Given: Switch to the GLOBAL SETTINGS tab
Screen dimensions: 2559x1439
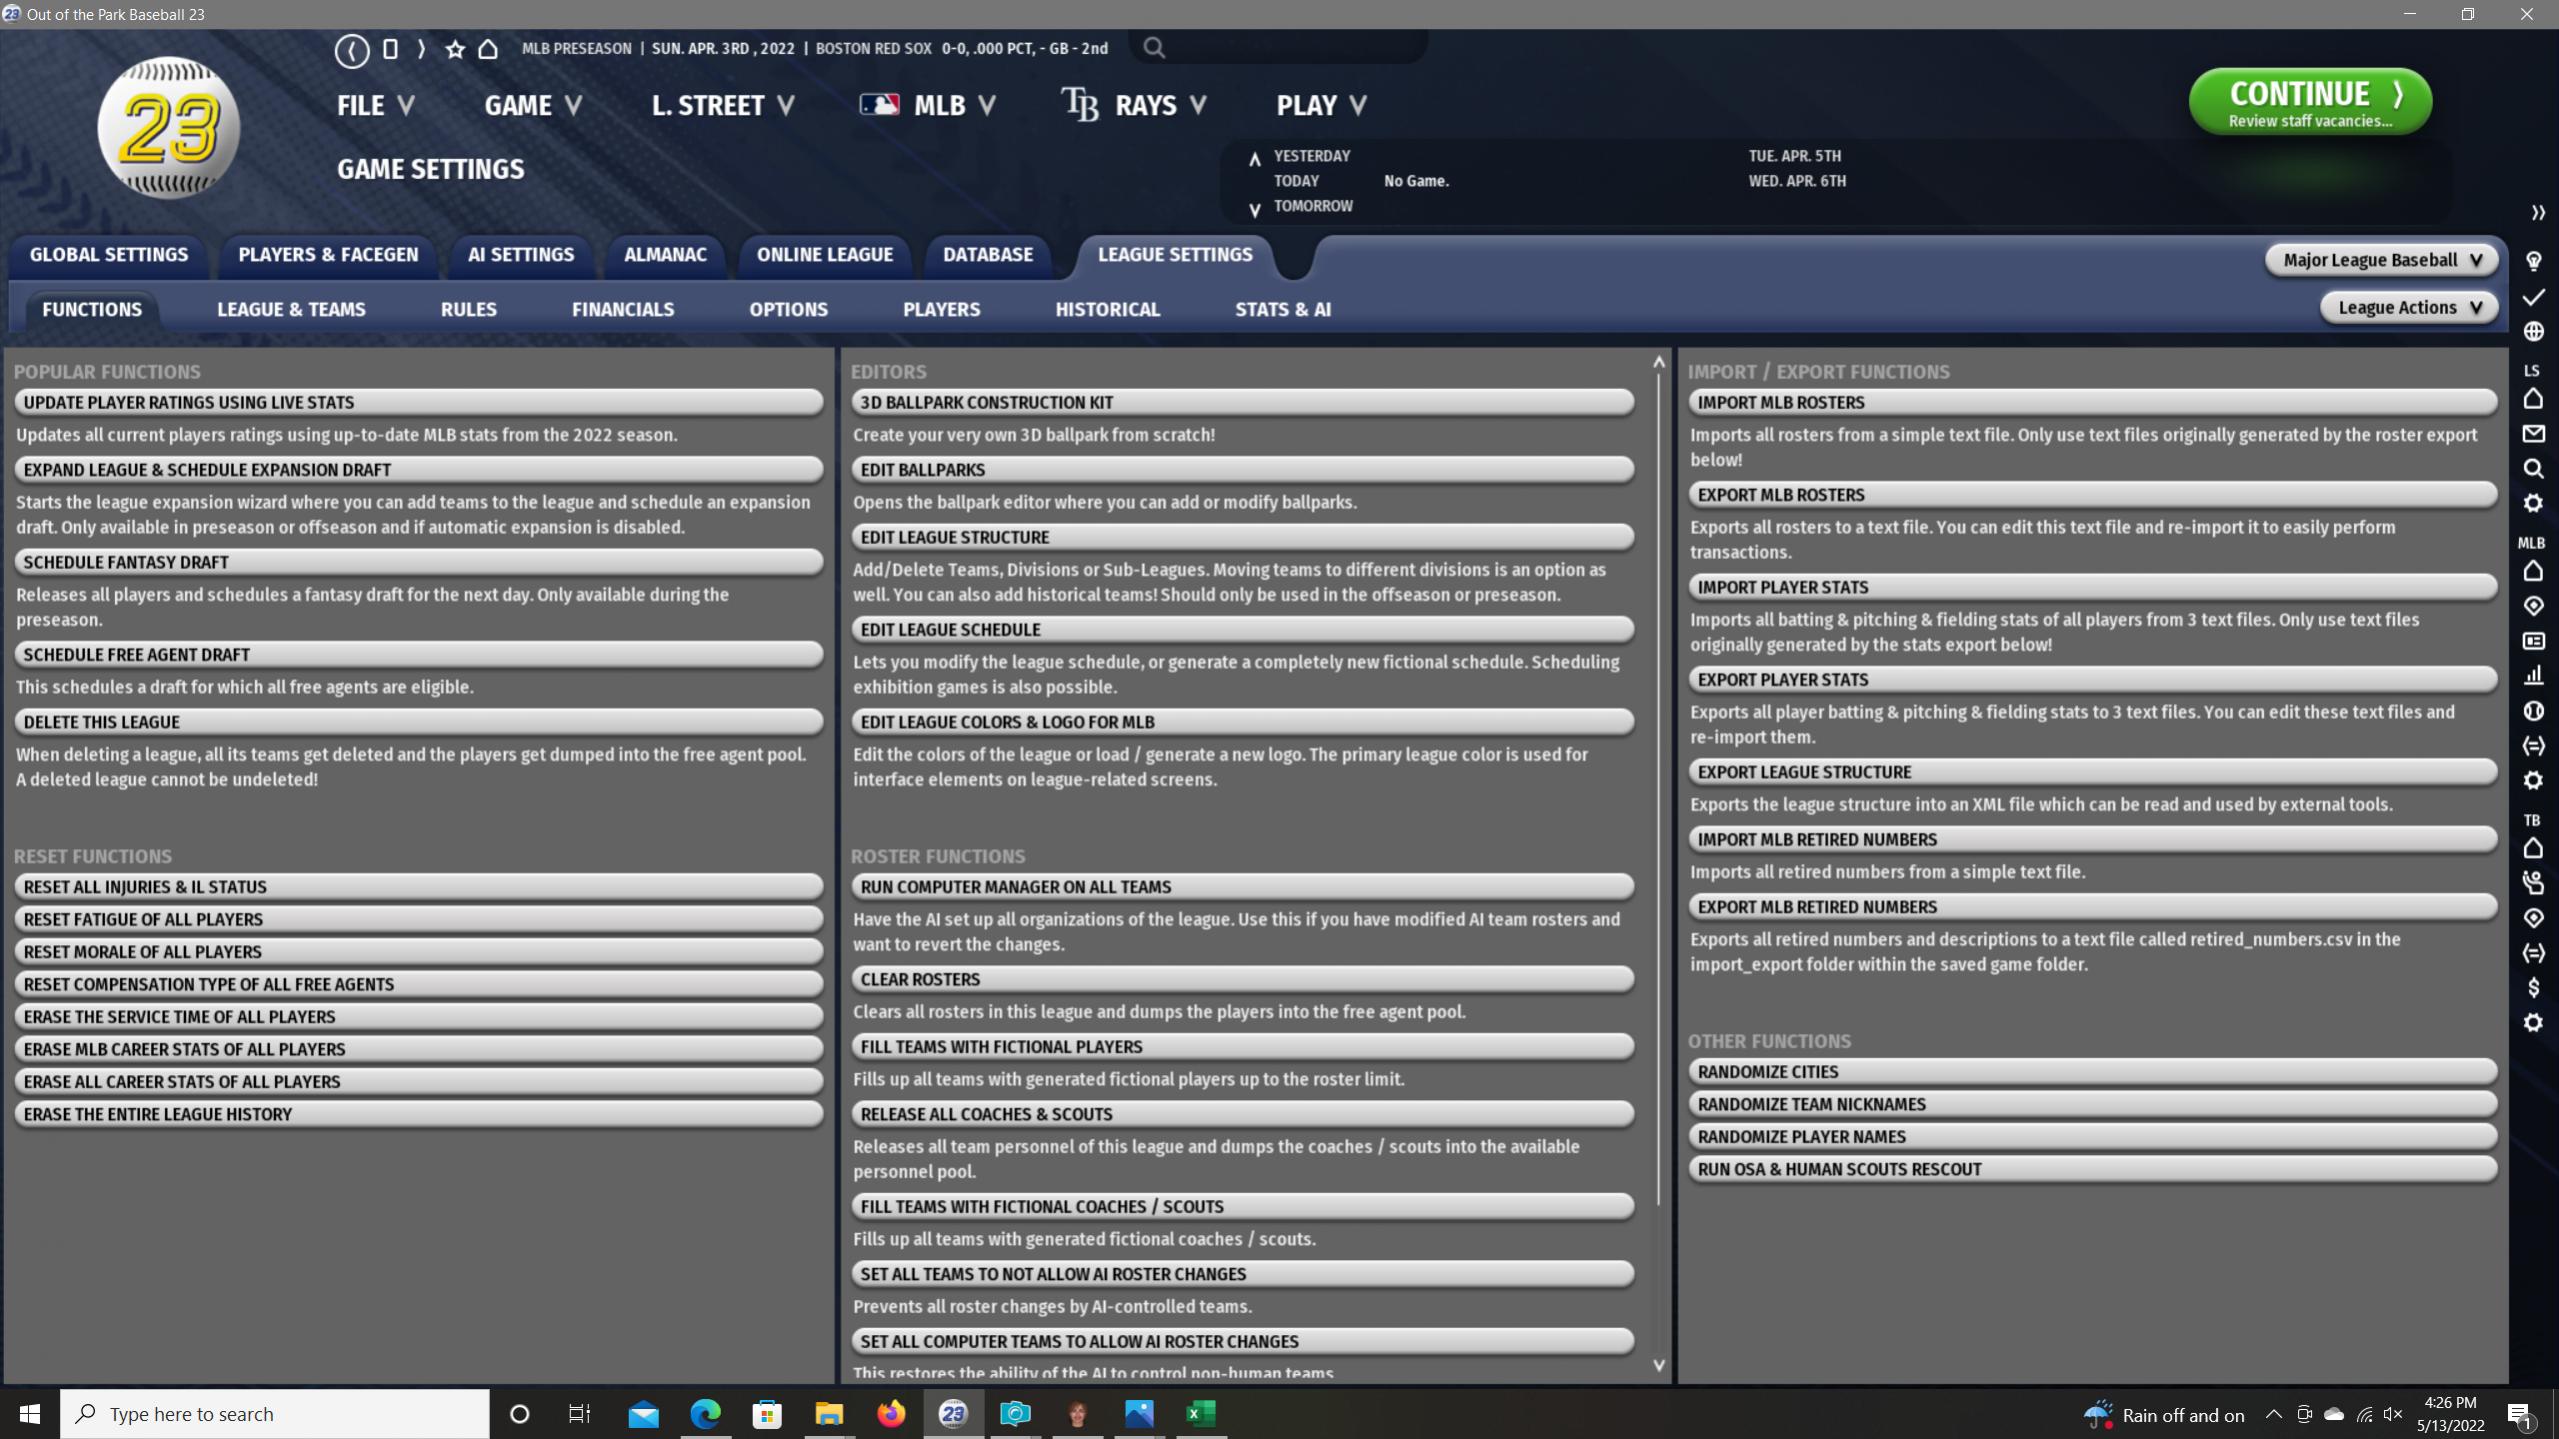Looking at the screenshot, I should pyautogui.click(x=108, y=255).
